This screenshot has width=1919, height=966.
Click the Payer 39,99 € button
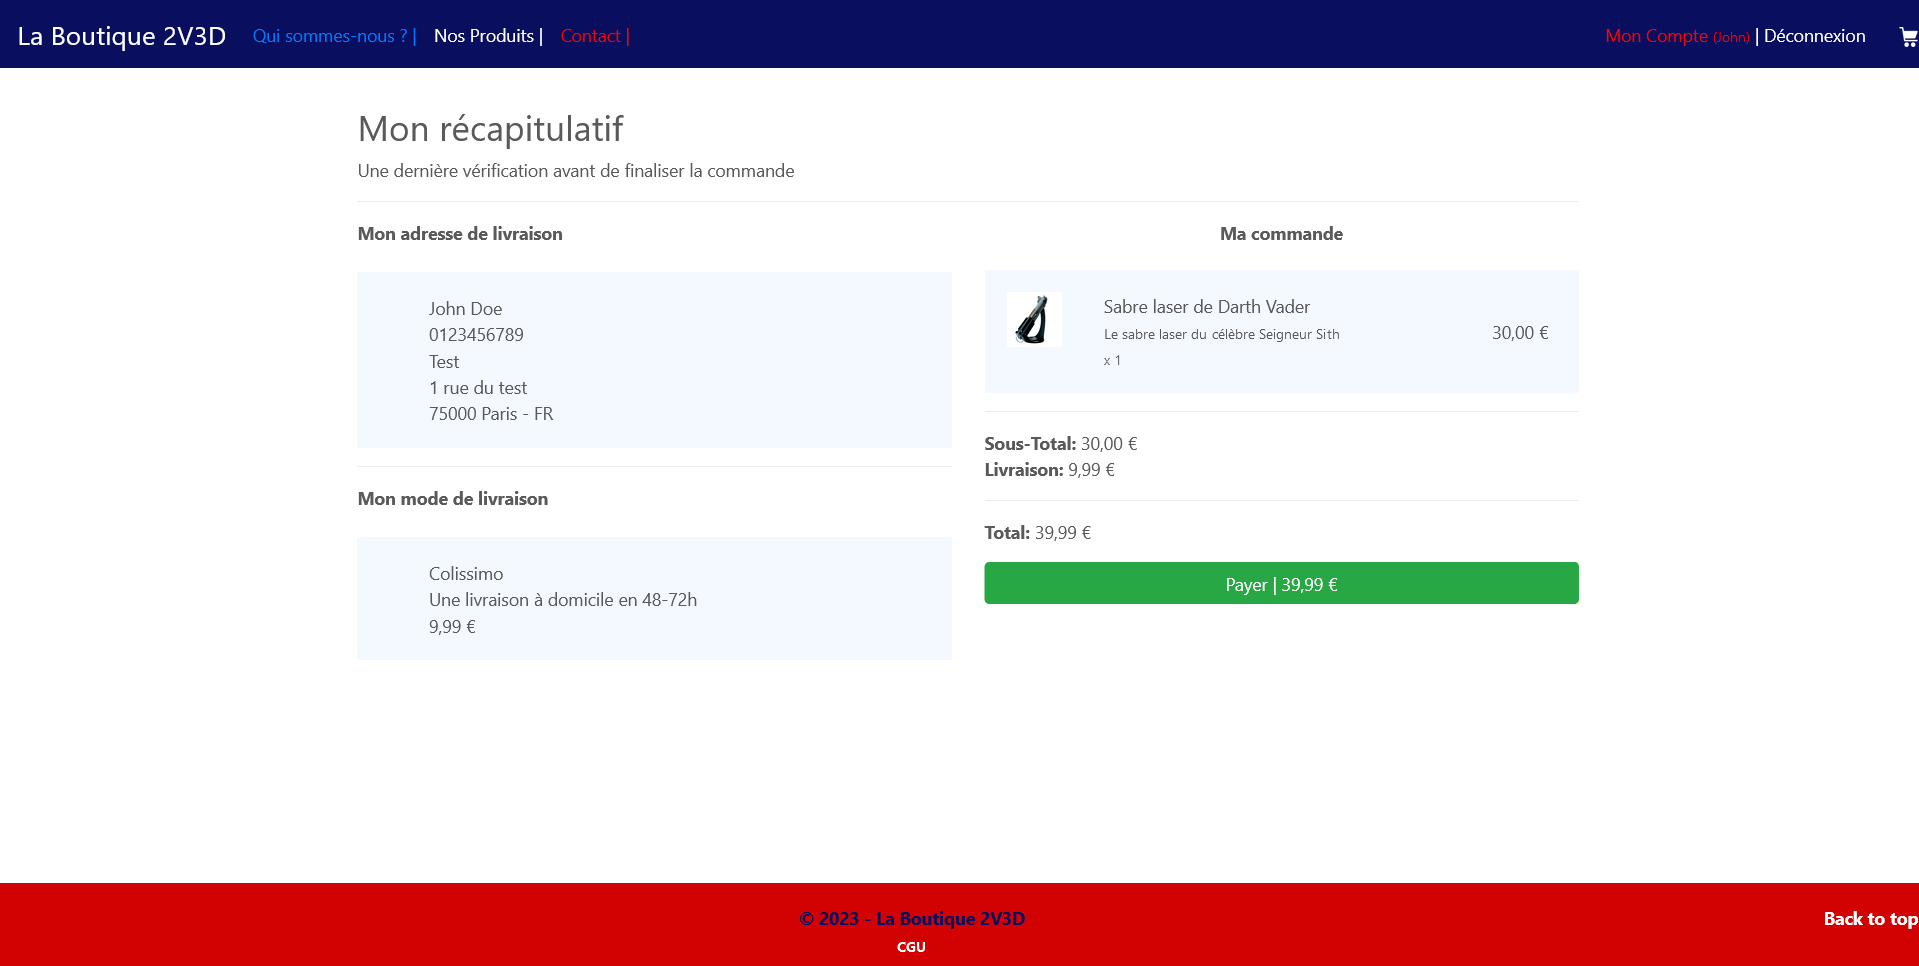point(1281,583)
